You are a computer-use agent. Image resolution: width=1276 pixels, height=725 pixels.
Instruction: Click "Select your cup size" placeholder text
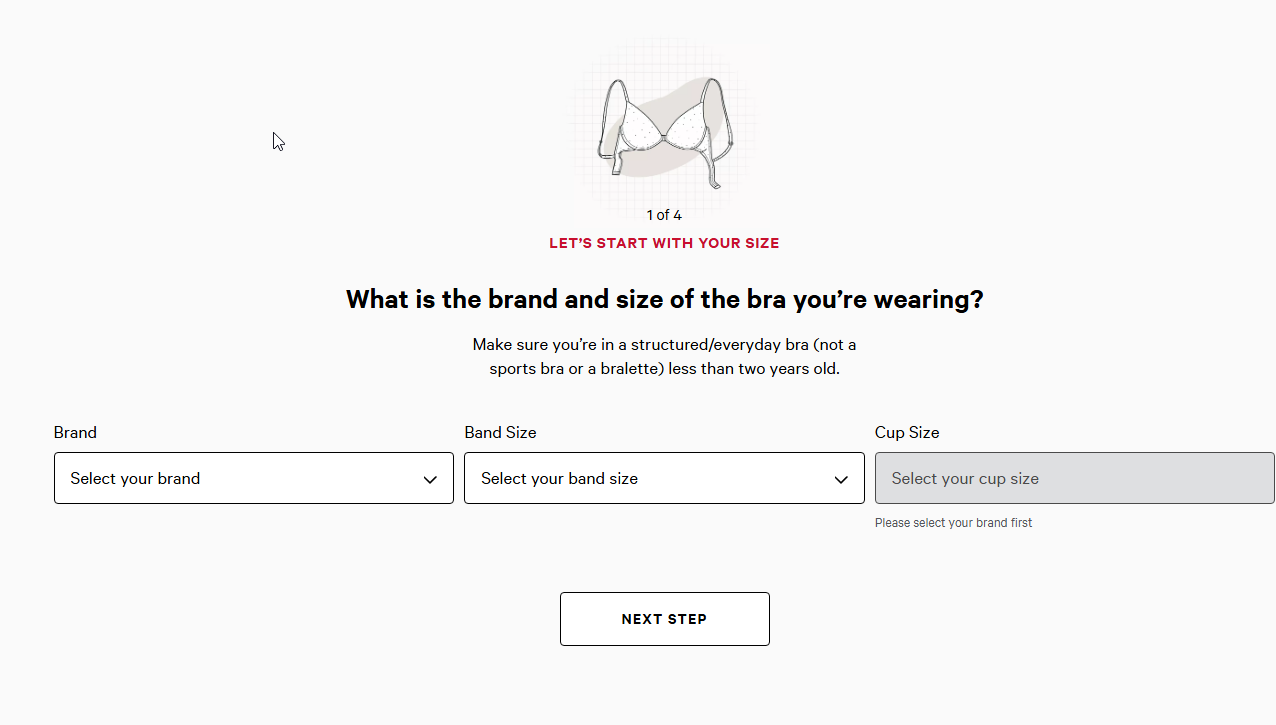click(965, 479)
